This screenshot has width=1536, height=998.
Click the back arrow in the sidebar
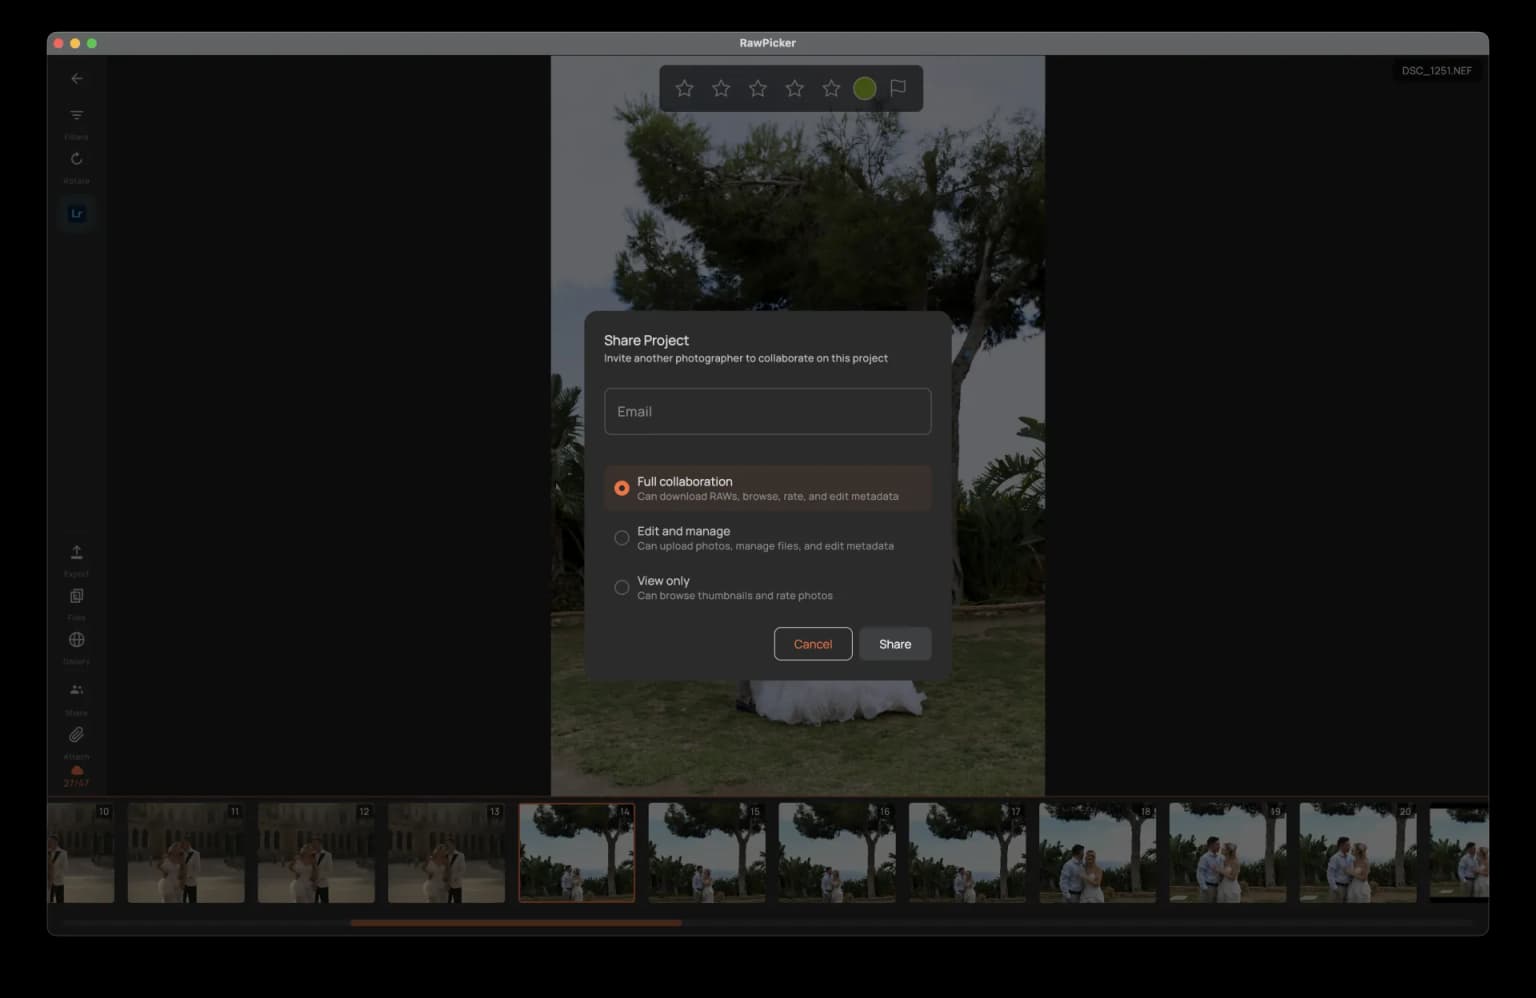(x=77, y=78)
